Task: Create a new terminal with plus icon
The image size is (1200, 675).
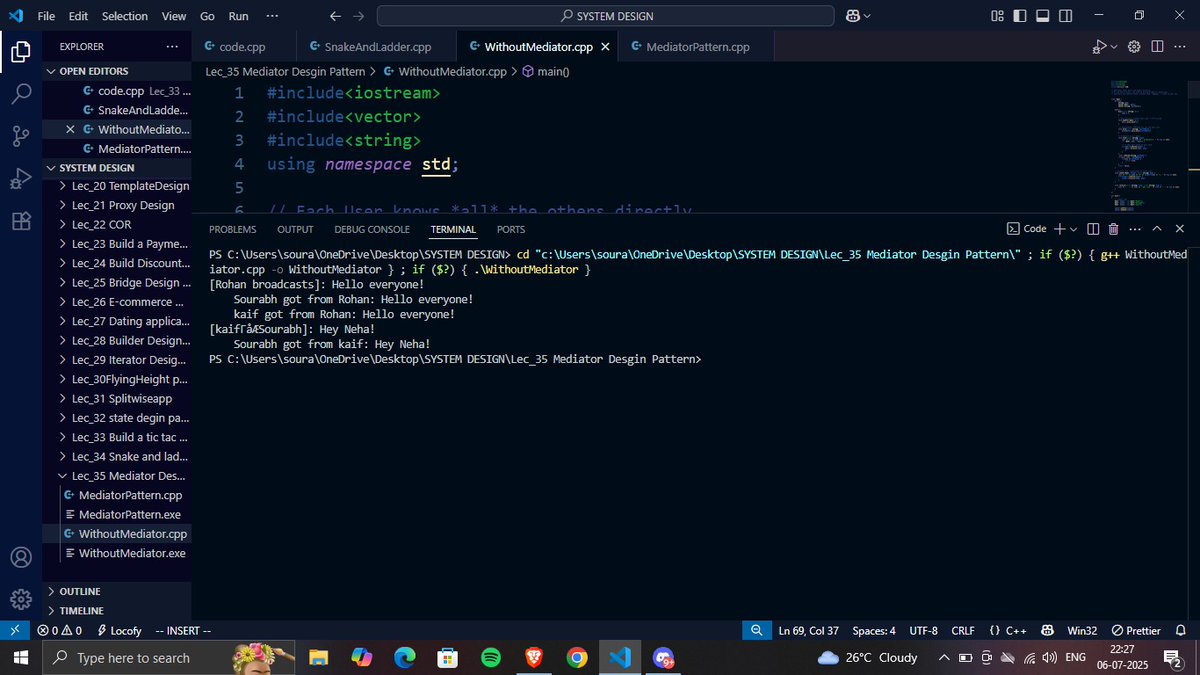Action: click(1060, 229)
